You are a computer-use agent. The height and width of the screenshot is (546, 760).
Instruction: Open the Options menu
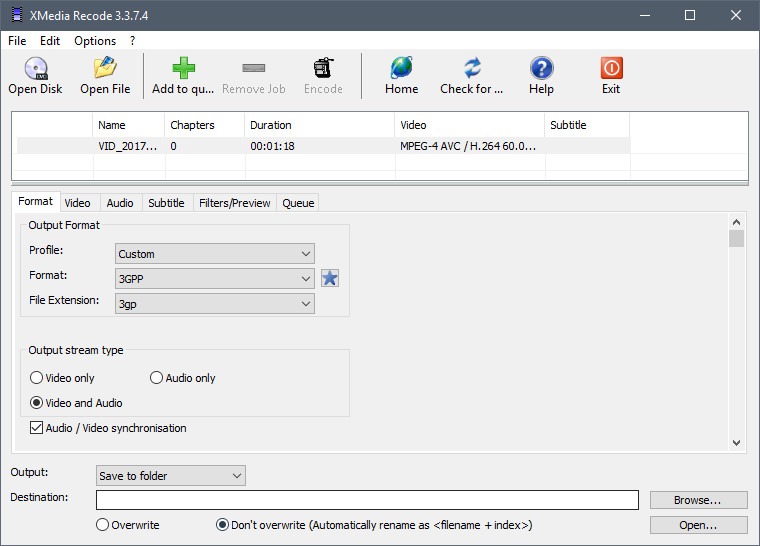point(95,41)
